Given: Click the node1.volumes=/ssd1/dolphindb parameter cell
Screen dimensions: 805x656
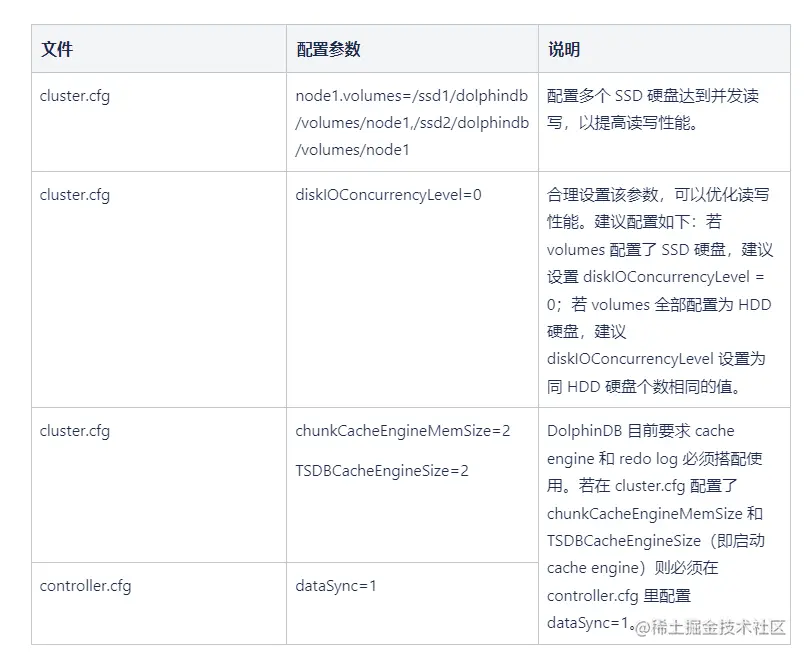Looking at the screenshot, I should click(412, 122).
